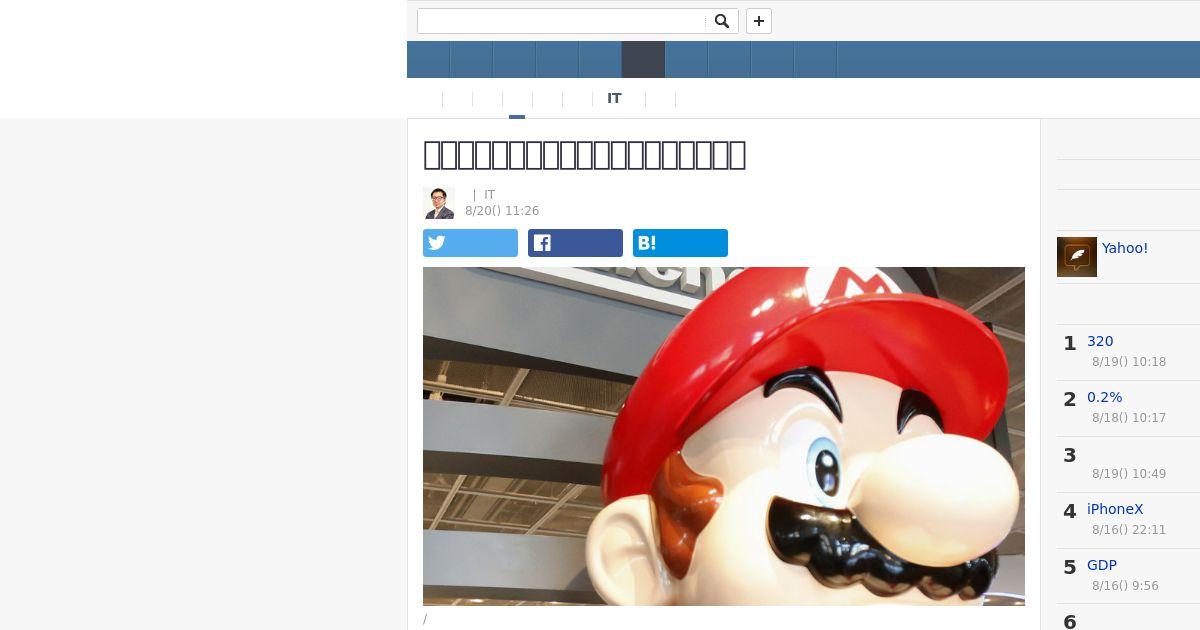Open the Yahoo! sidebar link
This screenshot has height=630, width=1200.
point(1125,248)
